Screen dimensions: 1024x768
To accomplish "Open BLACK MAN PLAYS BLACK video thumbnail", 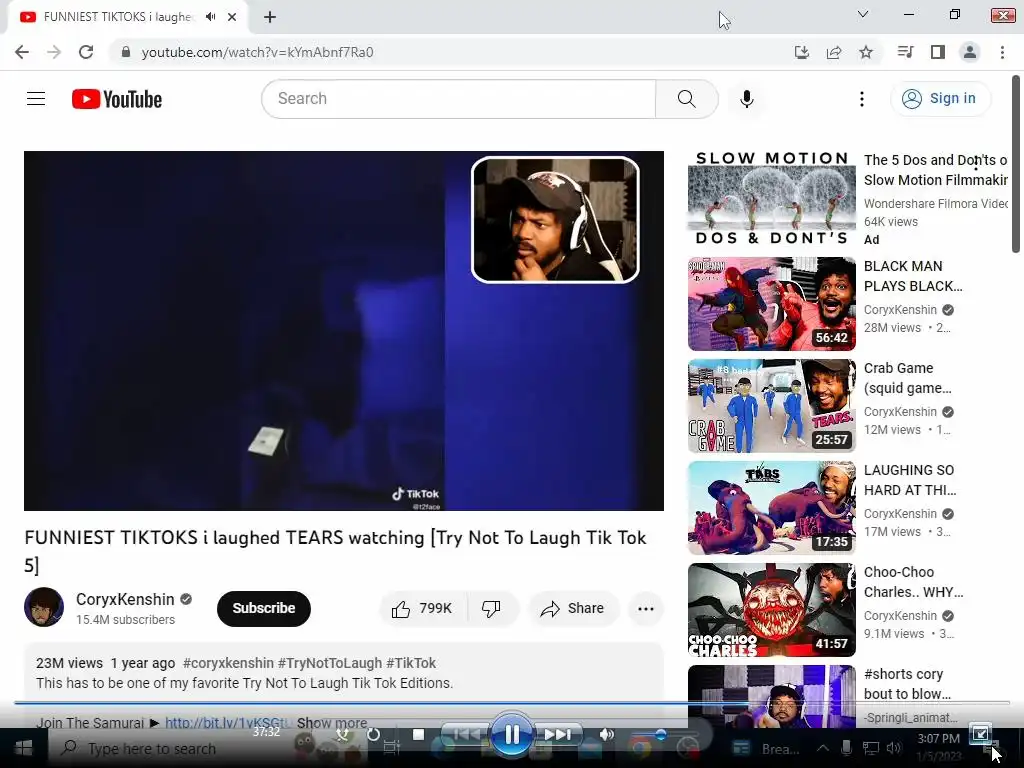I will coord(771,304).
